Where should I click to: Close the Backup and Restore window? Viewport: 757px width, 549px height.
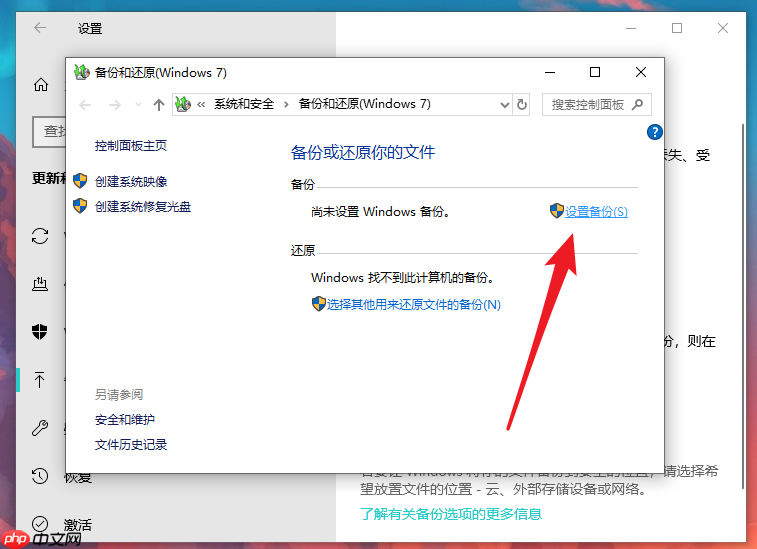641,72
